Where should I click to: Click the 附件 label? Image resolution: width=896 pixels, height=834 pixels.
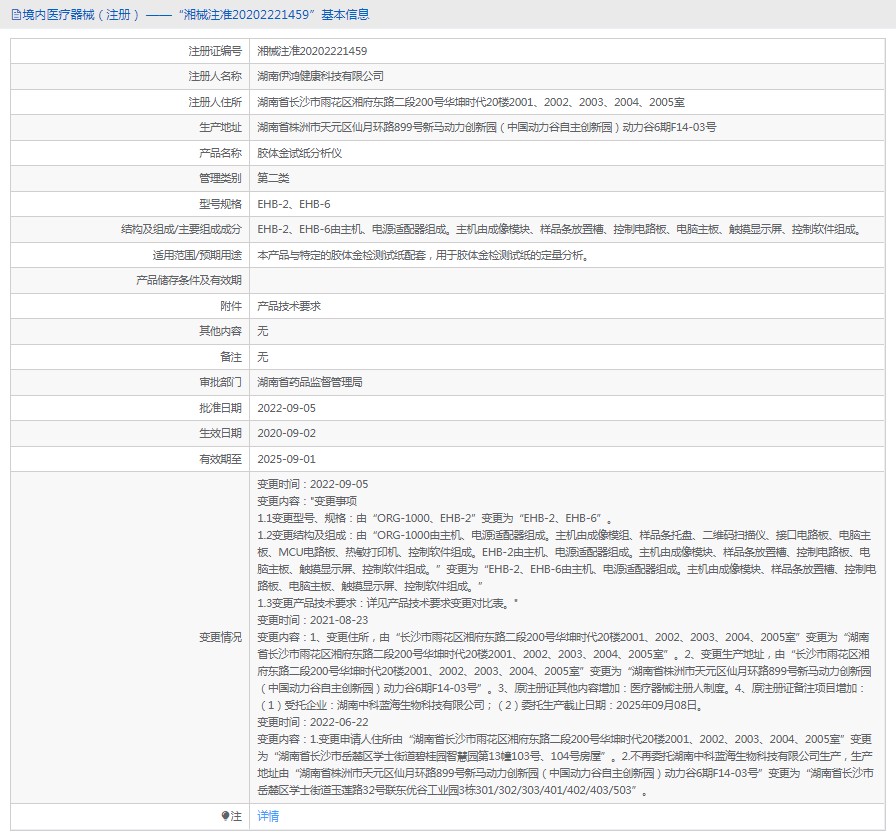231,306
